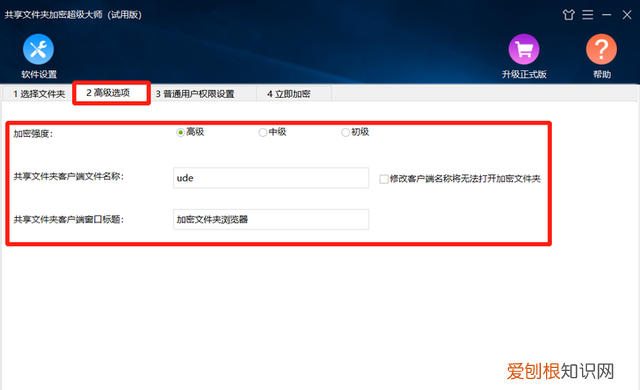Click the 帮助 caption text
This screenshot has height=390, width=640.
(x=602, y=74)
